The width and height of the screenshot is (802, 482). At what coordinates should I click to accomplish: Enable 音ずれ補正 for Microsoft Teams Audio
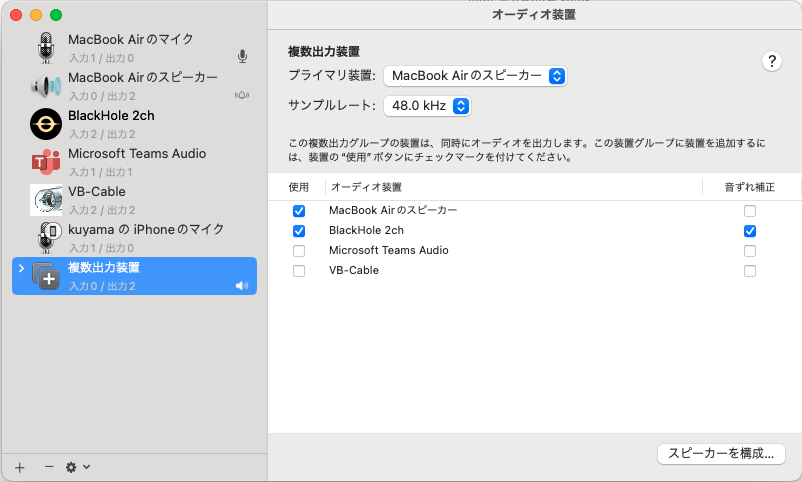click(x=750, y=251)
